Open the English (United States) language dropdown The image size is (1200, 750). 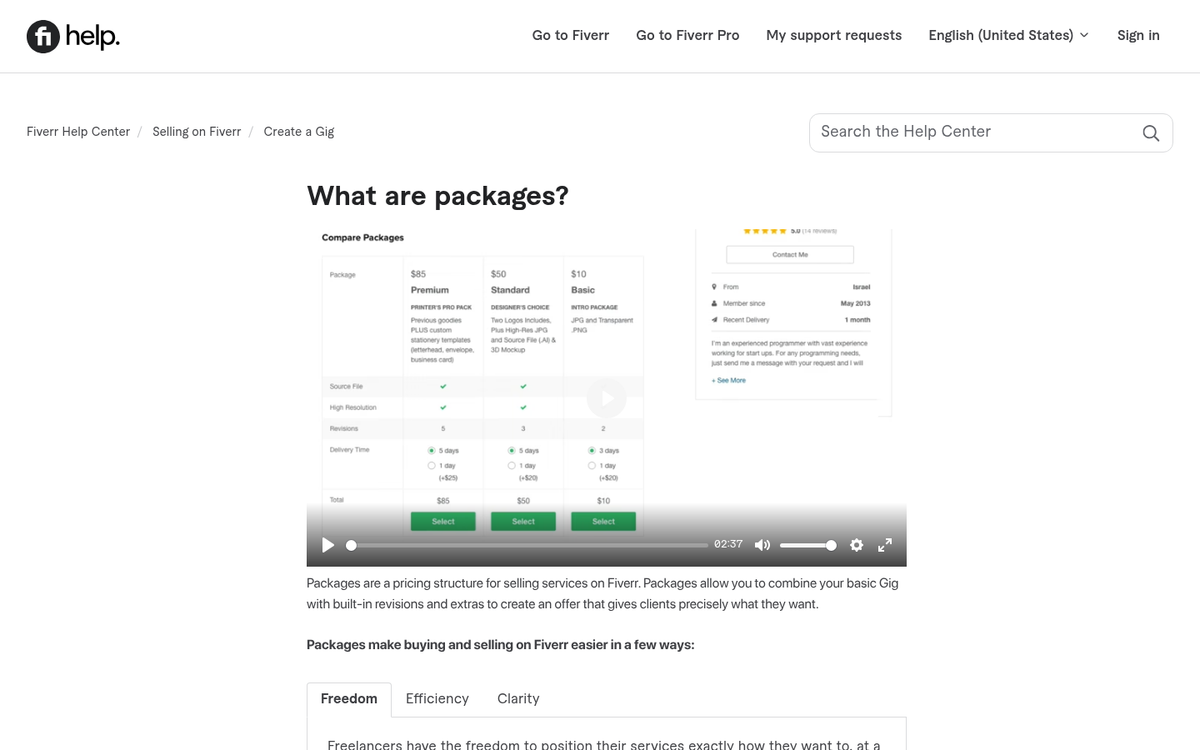pyautogui.click(x=1007, y=35)
